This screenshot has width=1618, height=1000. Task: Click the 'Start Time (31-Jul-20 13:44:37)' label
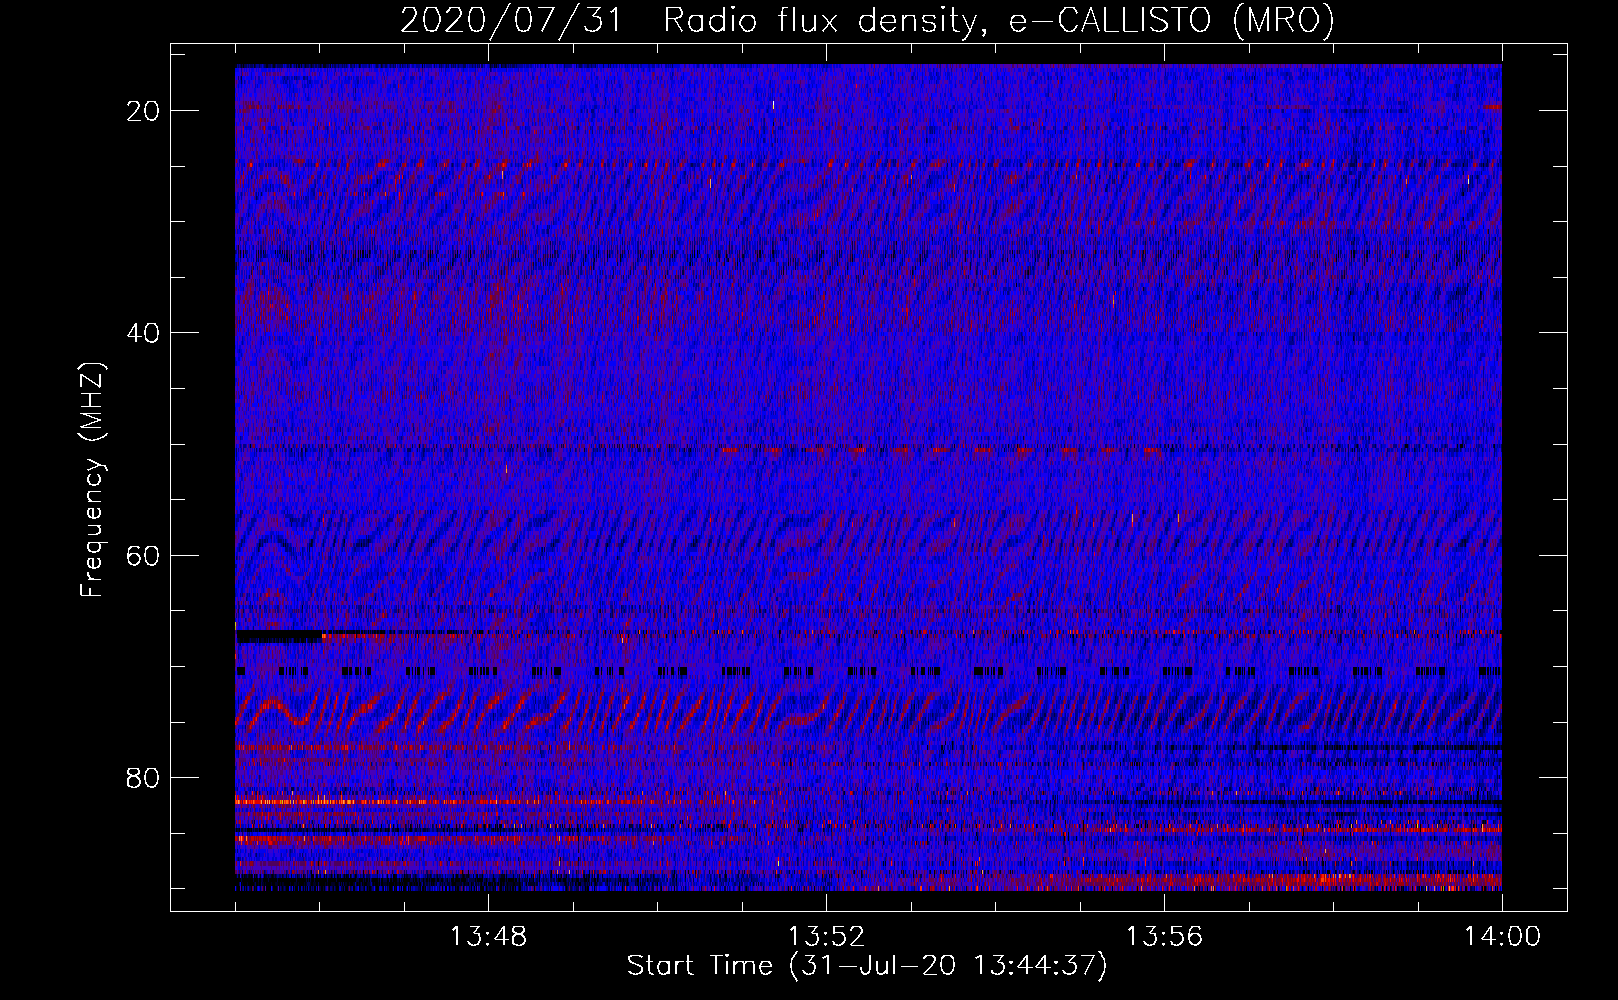click(x=867, y=966)
